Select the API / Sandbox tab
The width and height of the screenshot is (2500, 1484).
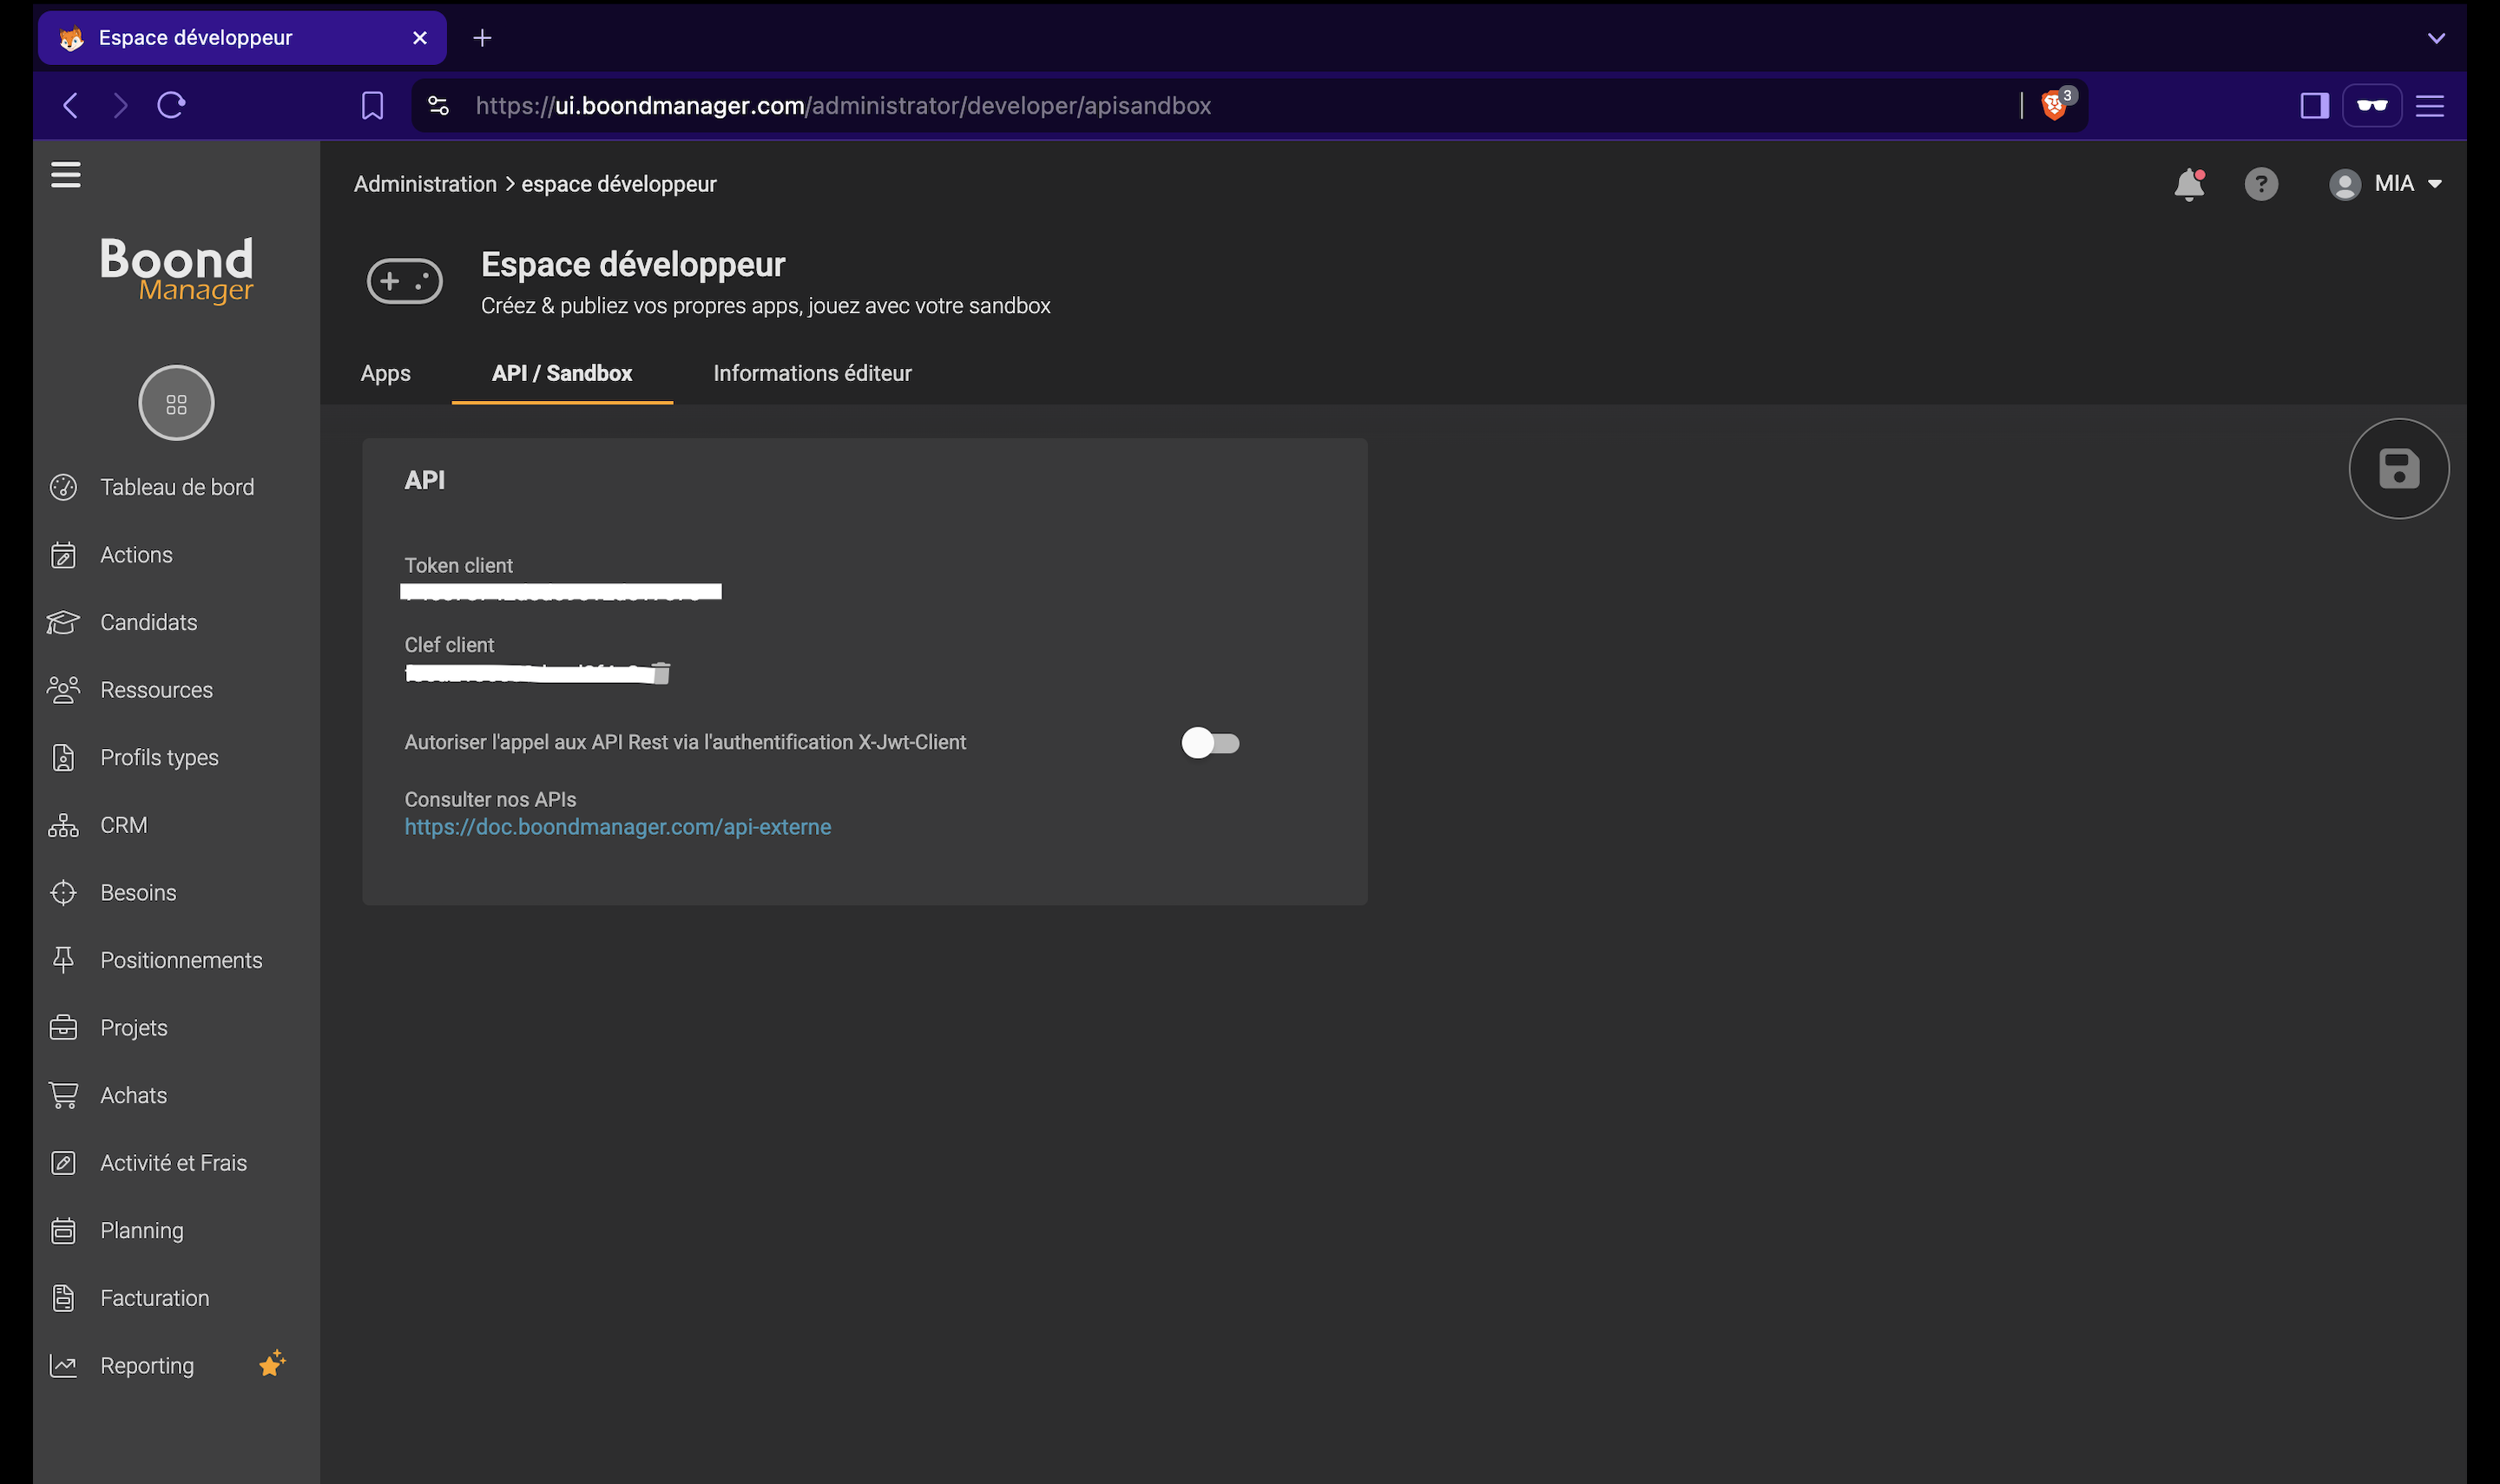click(x=562, y=373)
